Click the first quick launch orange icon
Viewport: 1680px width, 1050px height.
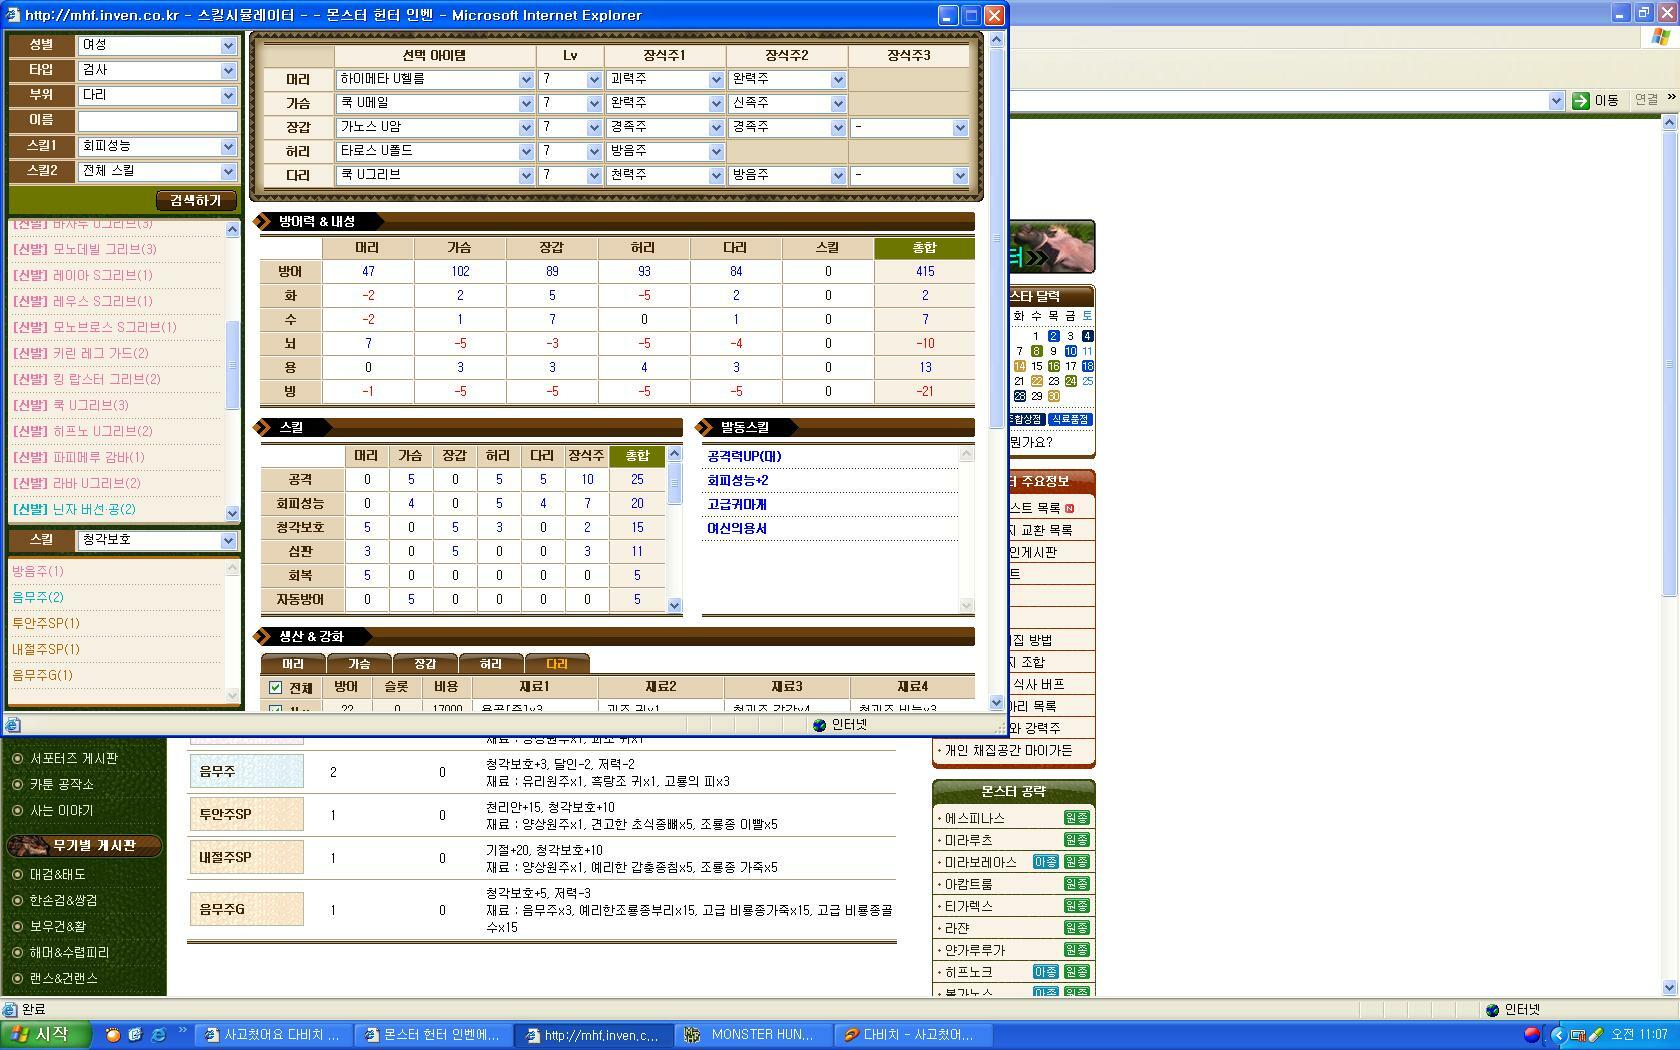tap(113, 1035)
